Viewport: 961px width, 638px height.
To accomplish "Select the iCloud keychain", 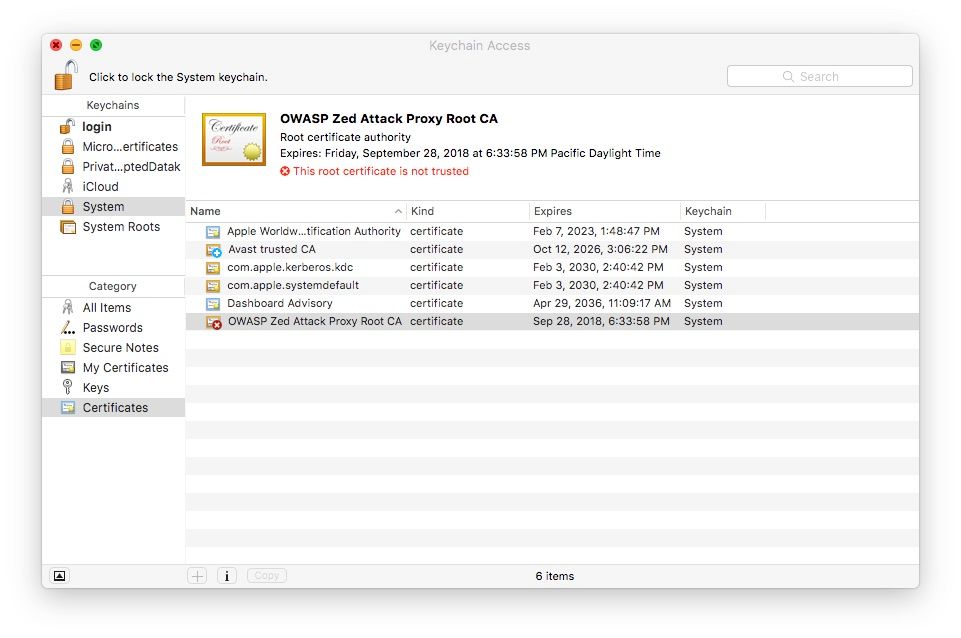I will tap(113, 187).
